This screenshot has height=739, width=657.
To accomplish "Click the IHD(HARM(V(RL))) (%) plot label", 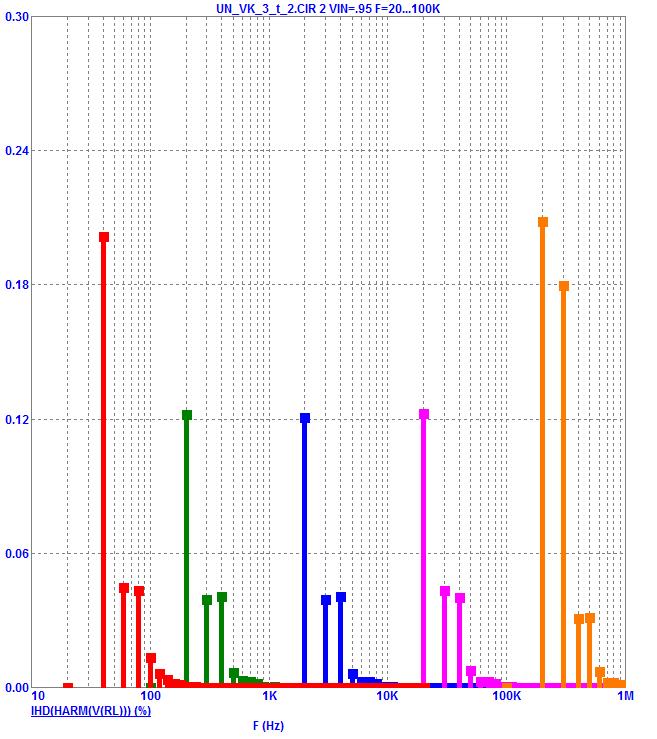I will pyautogui.click(x=91, y=711).
